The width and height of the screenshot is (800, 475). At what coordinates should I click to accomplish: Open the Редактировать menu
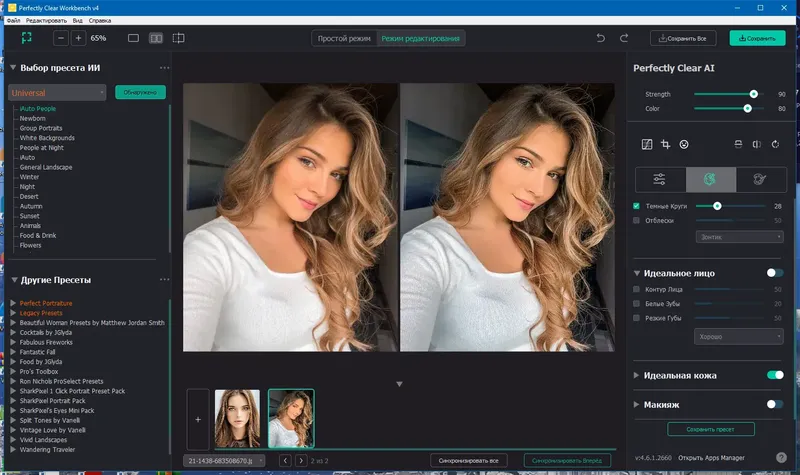[x=46, y=20]
